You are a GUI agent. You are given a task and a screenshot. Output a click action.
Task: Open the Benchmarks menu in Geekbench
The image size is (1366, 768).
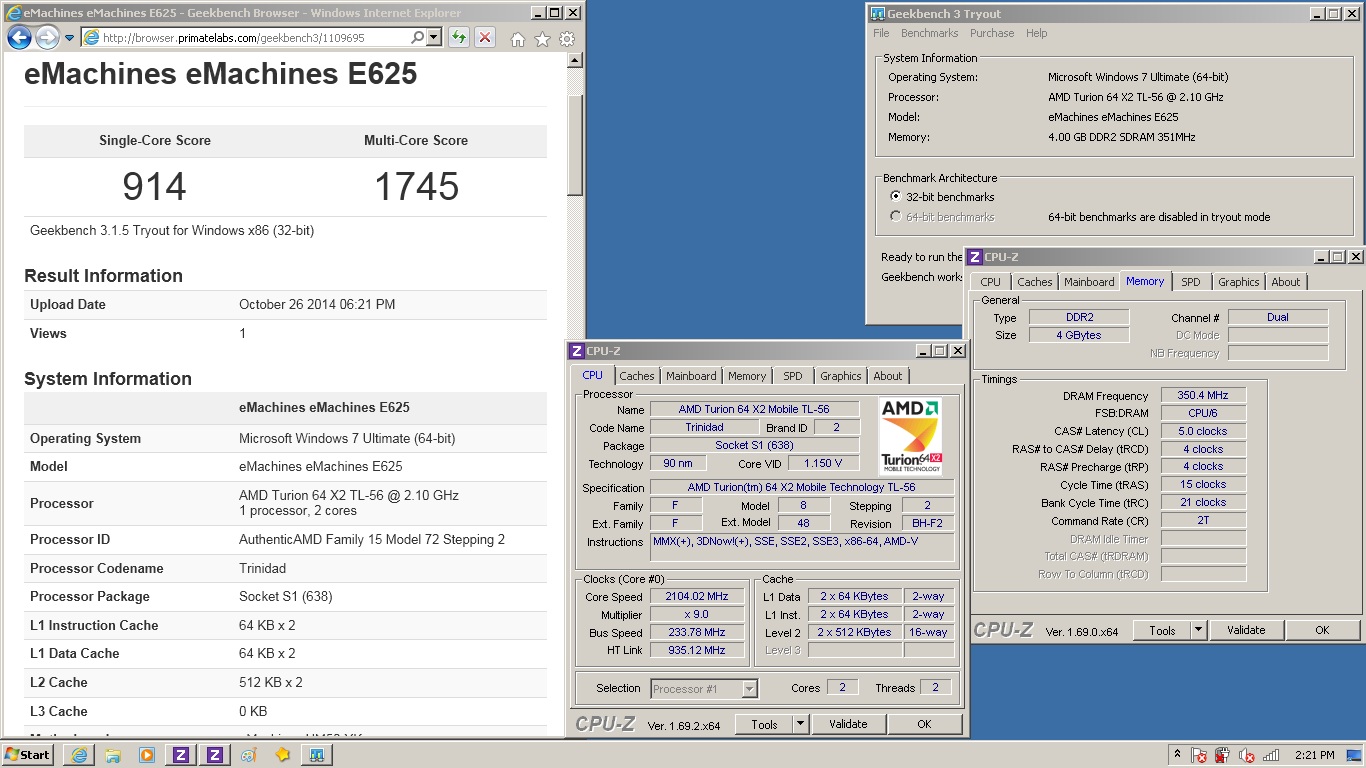click(x=930, y=33)
